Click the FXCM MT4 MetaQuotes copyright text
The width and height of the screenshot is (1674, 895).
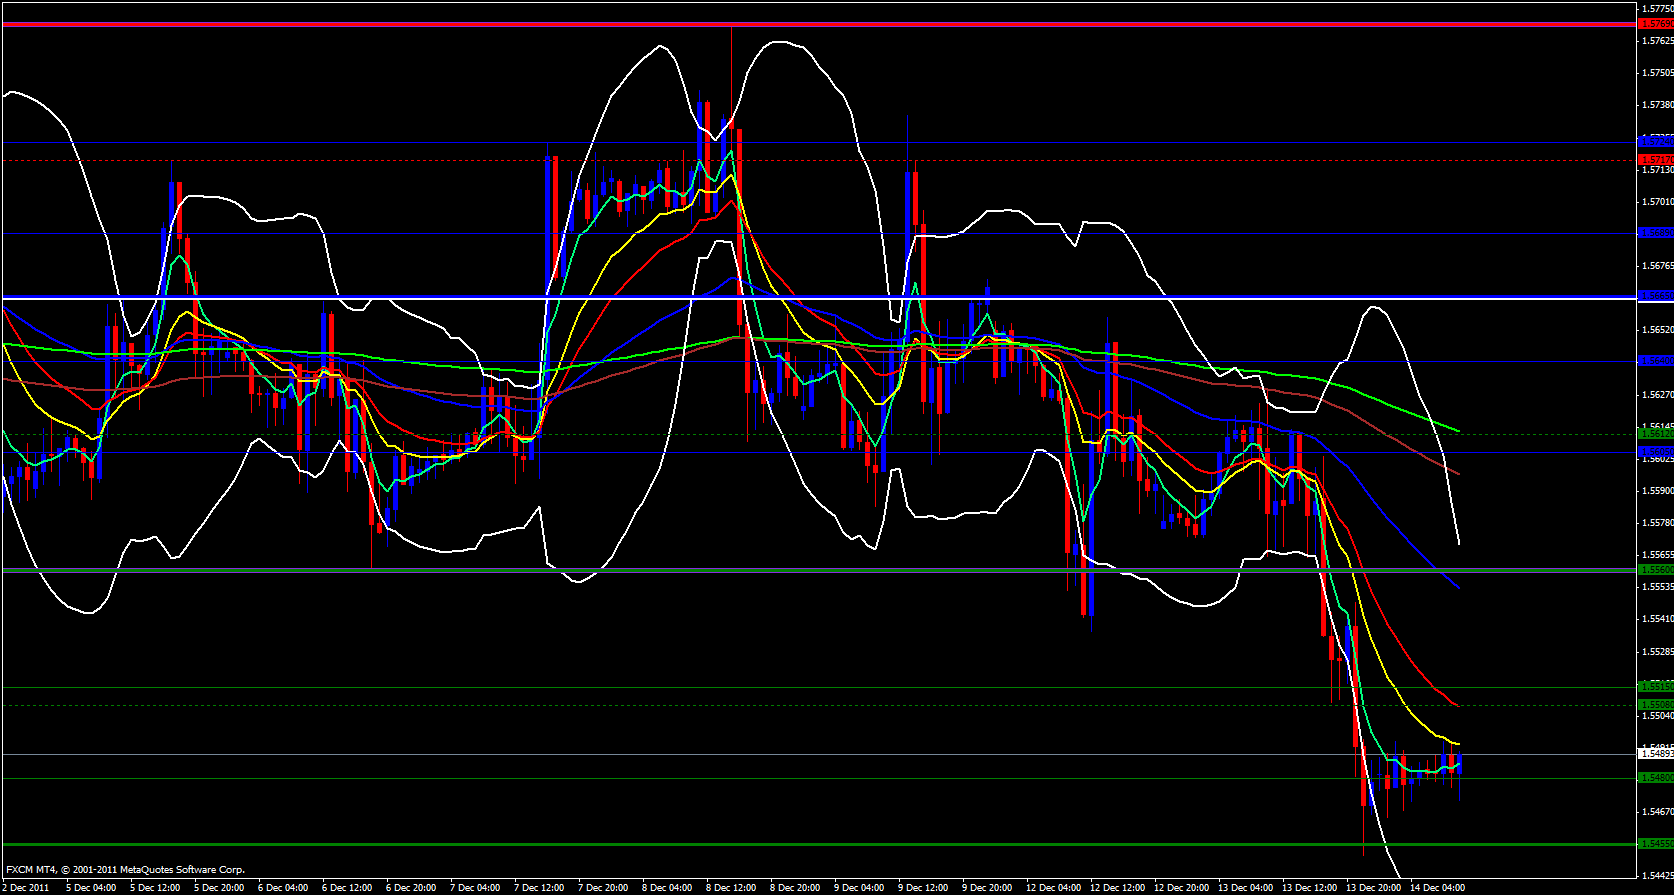(125, 870)
